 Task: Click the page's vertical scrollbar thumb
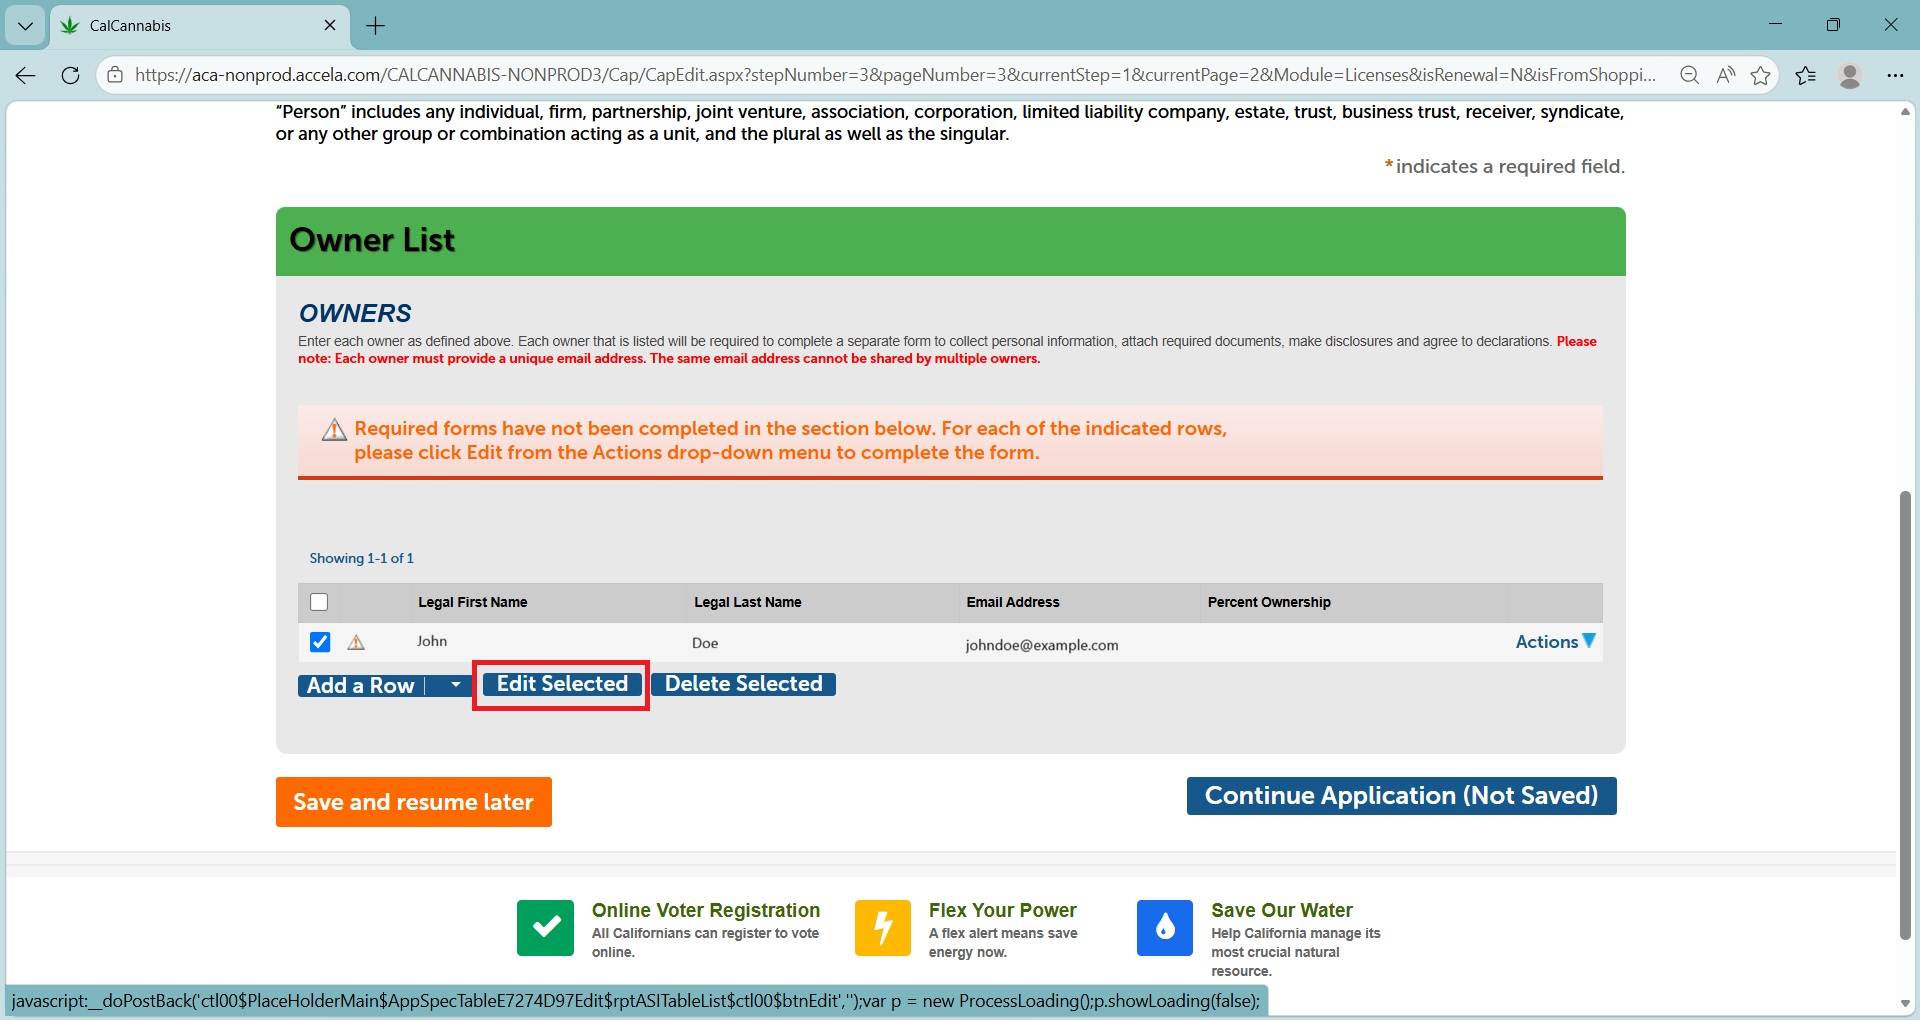pos(1905,715)
